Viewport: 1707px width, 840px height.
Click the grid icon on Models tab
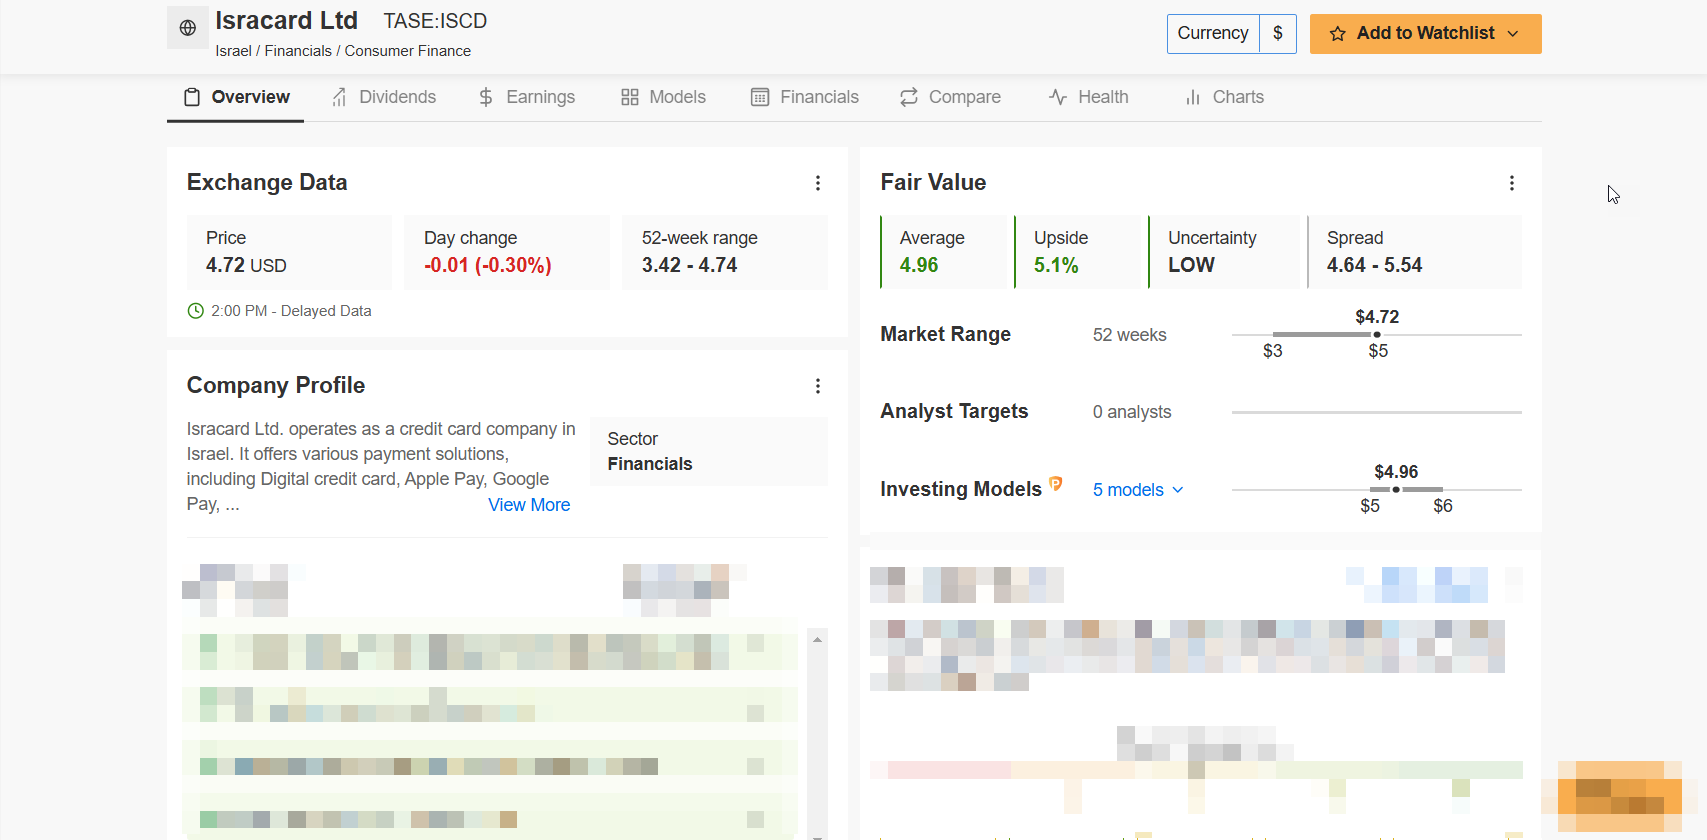coord(629,97)
